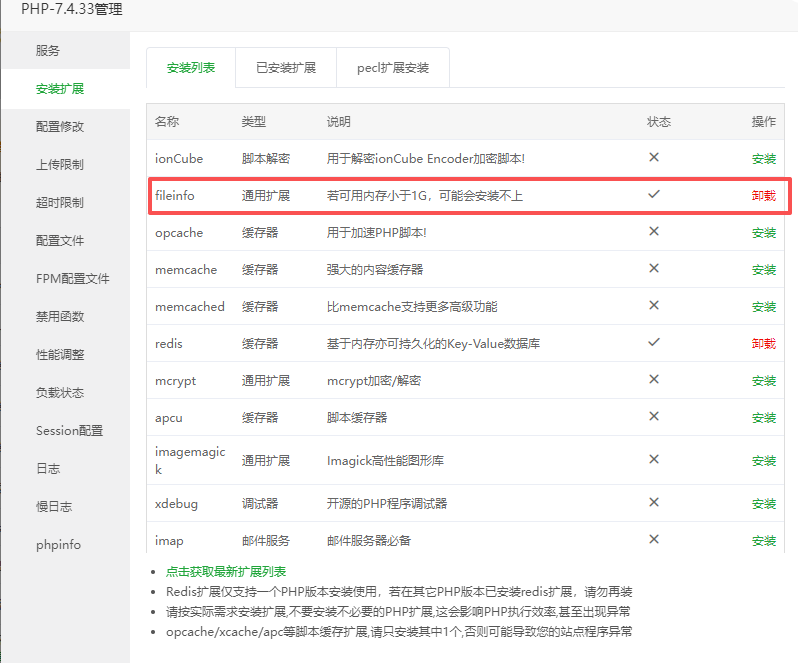Viewport: 798px width, 663px height.
Task: Go to 配置修改 sidebar item
Action: [x=60, y=127]
